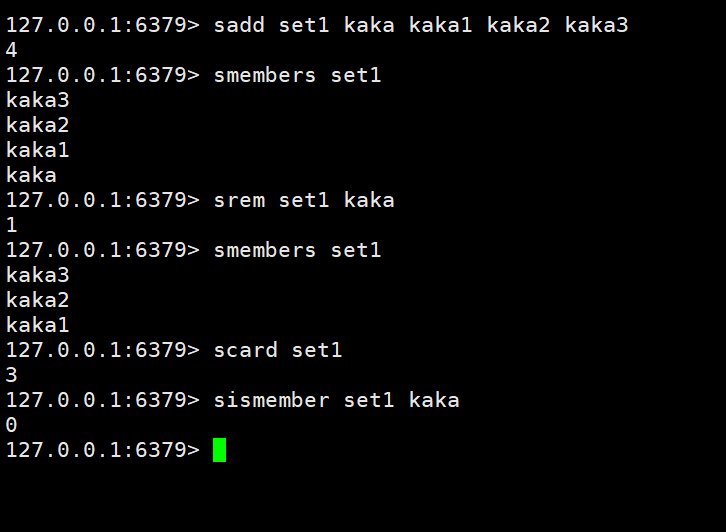The width and height of the screenshot is (726, 532).
Task: Select kaka1 in first smembers output
Action: point(38,150)
